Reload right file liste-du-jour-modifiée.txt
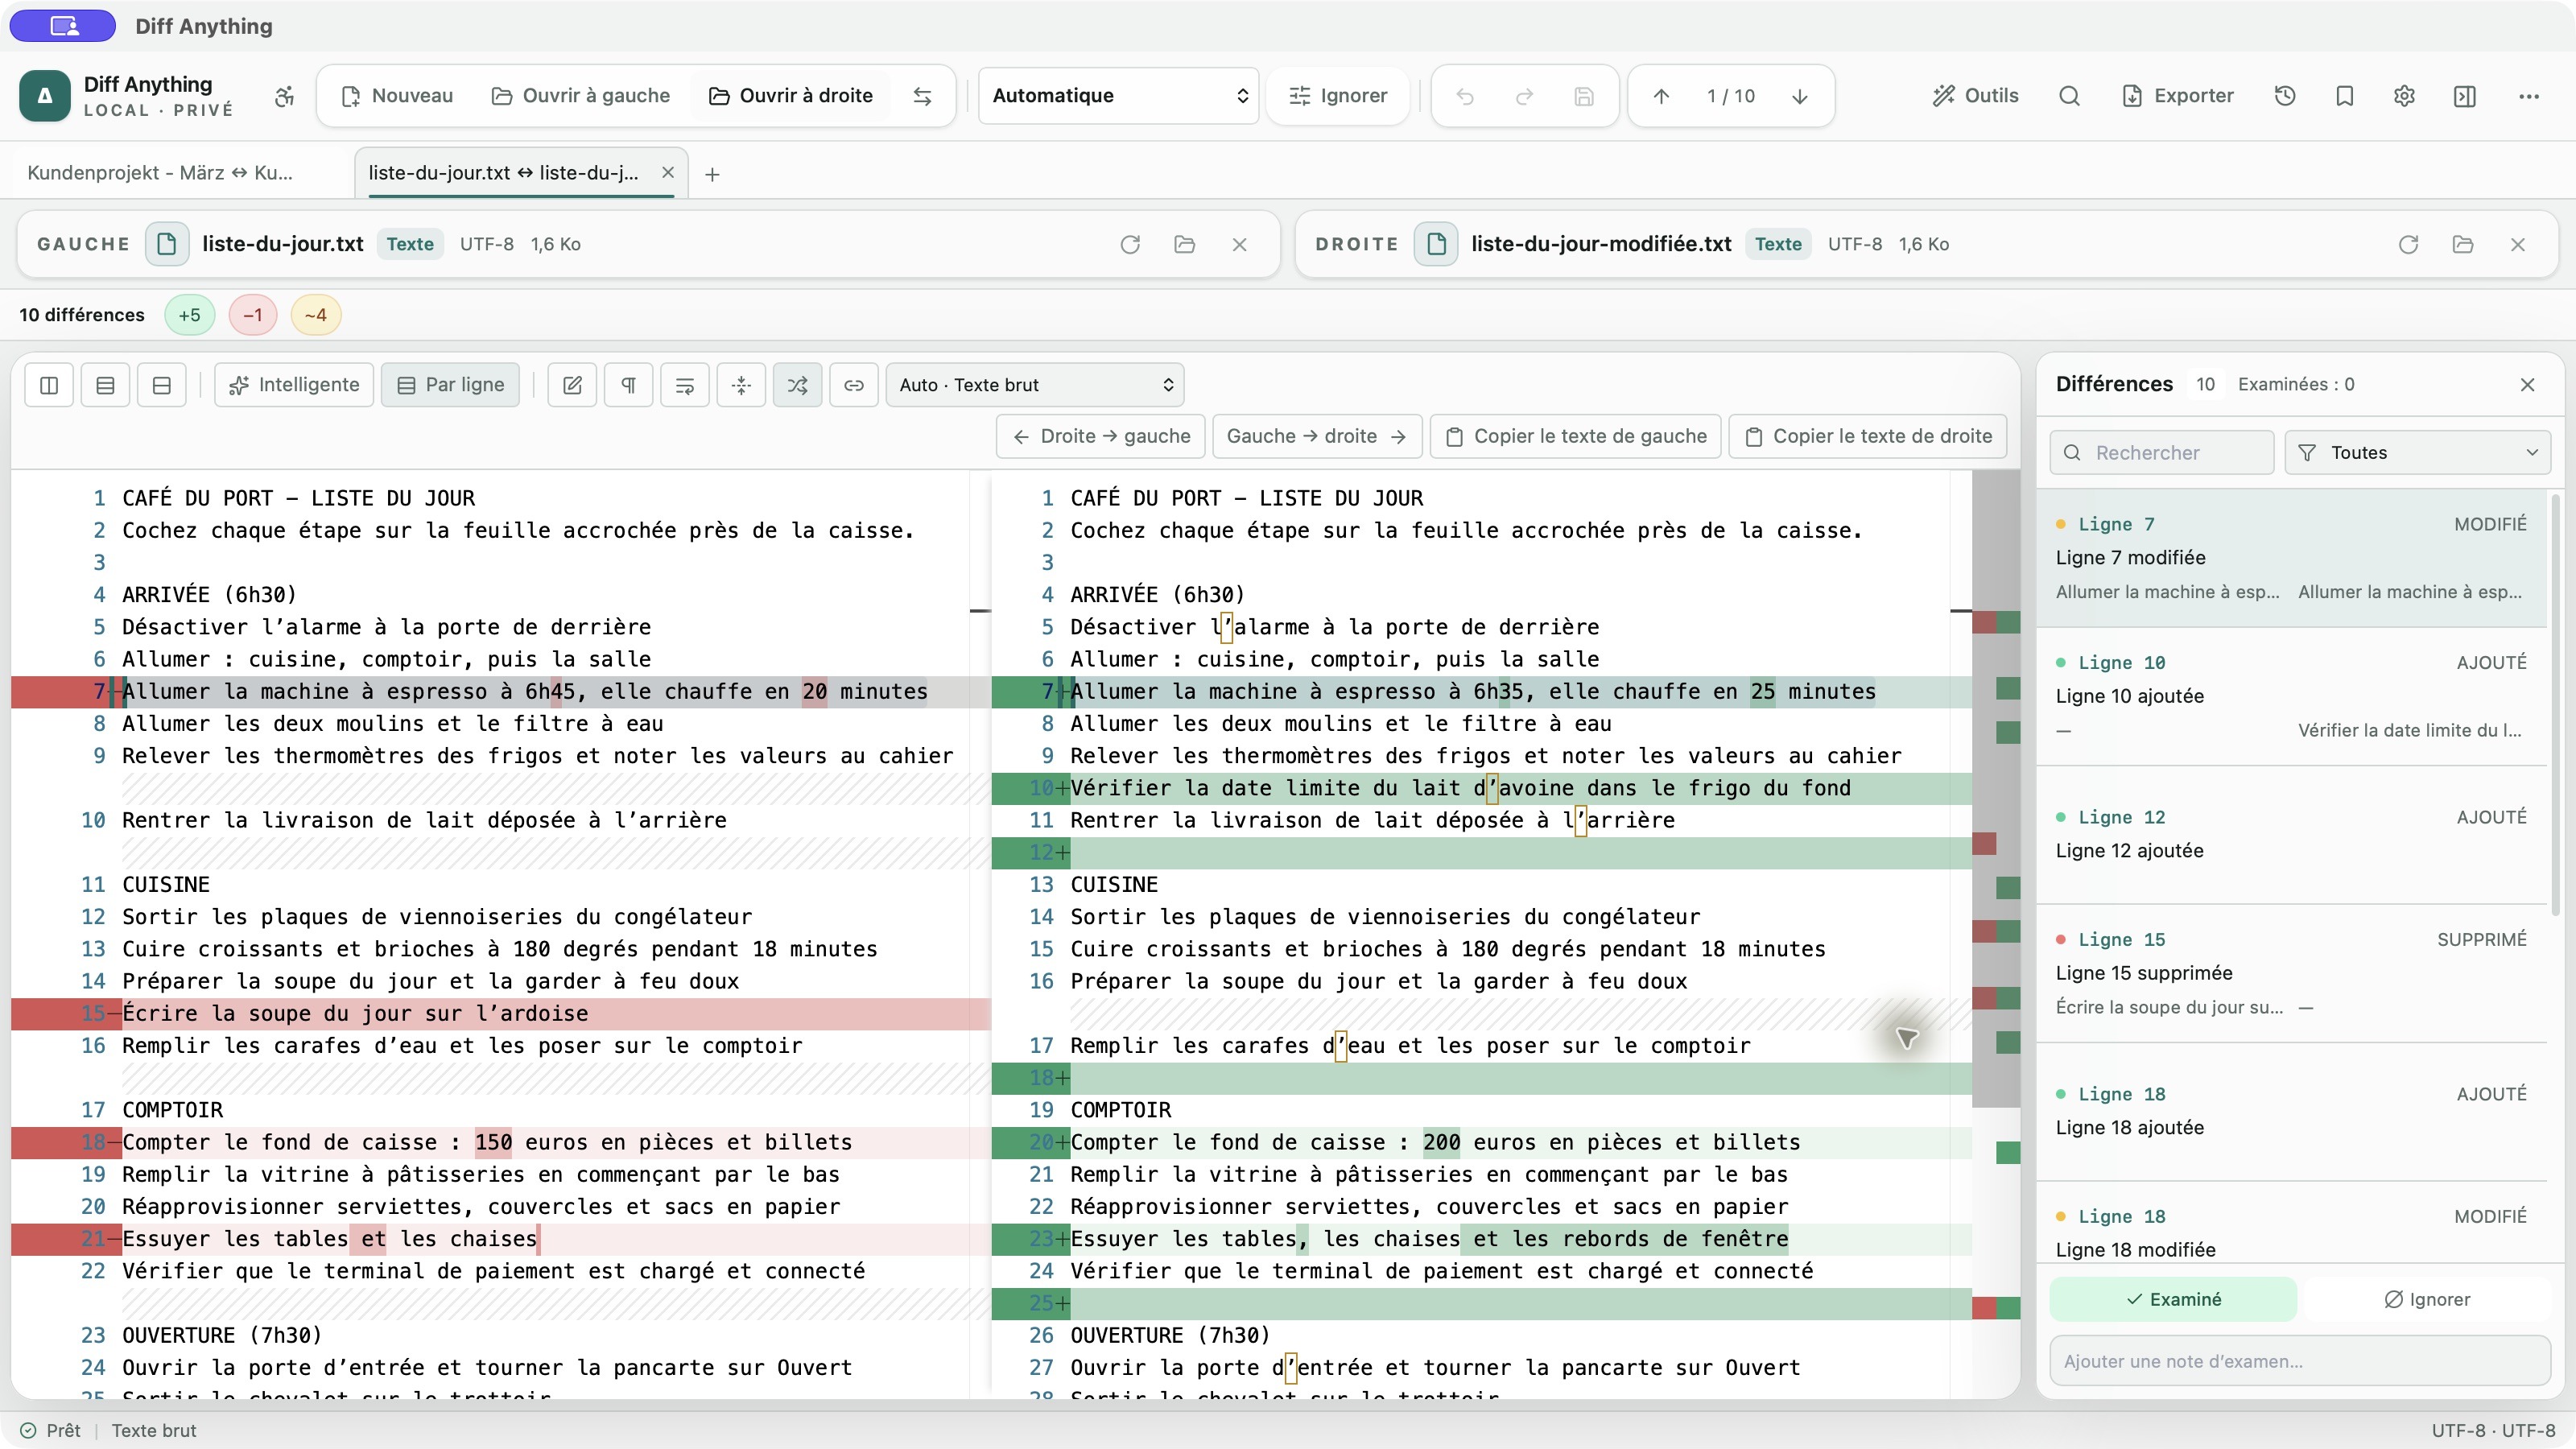 2408,244
